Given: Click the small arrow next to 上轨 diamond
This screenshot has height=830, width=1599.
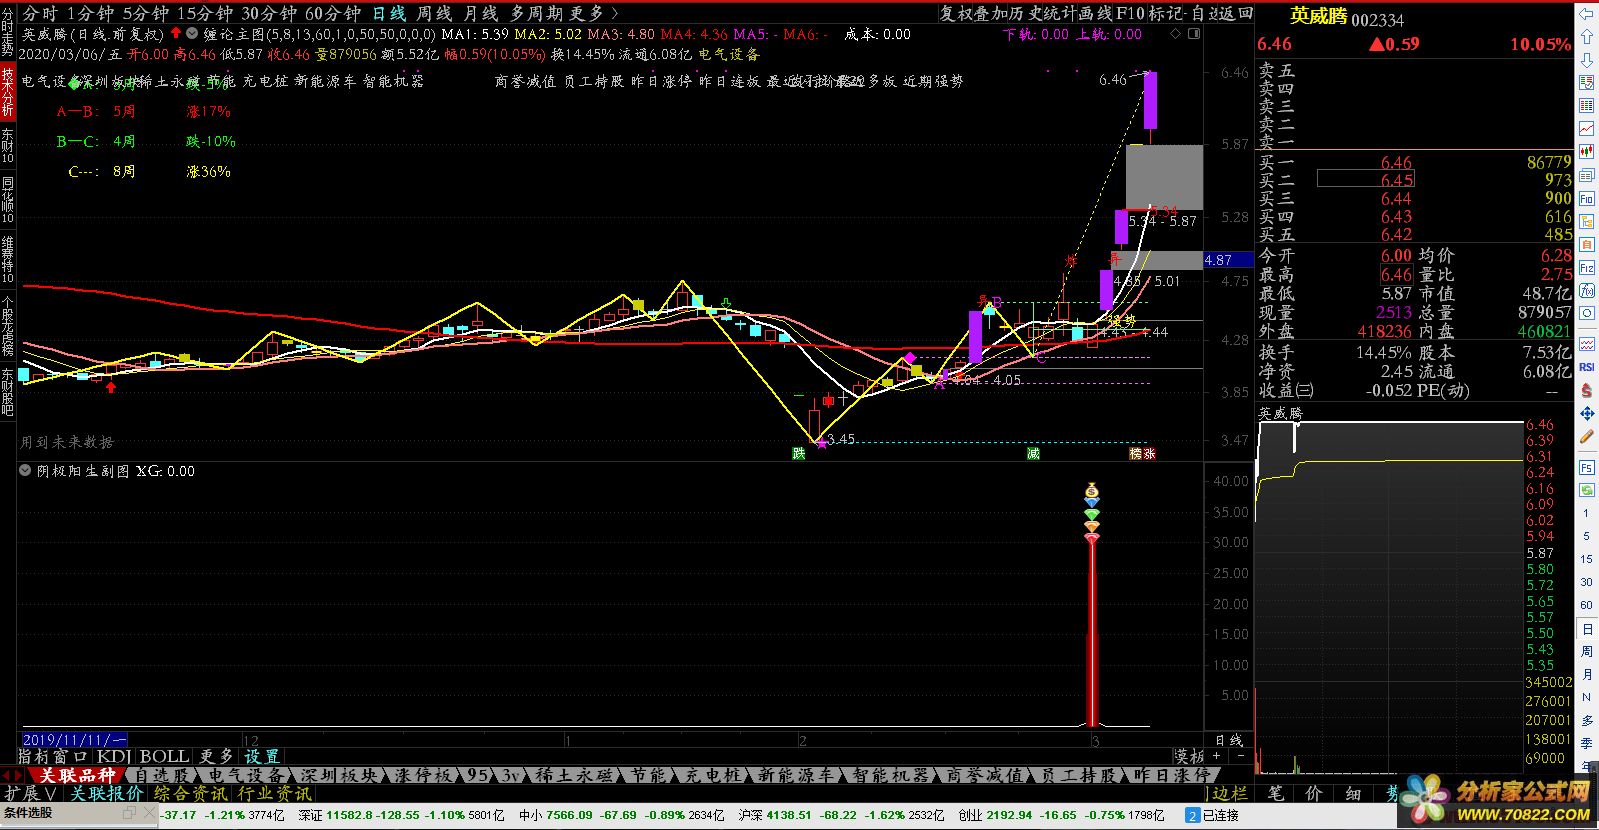Looking at the screenshot, I should pyautogui.click(x=1194, y=34).
